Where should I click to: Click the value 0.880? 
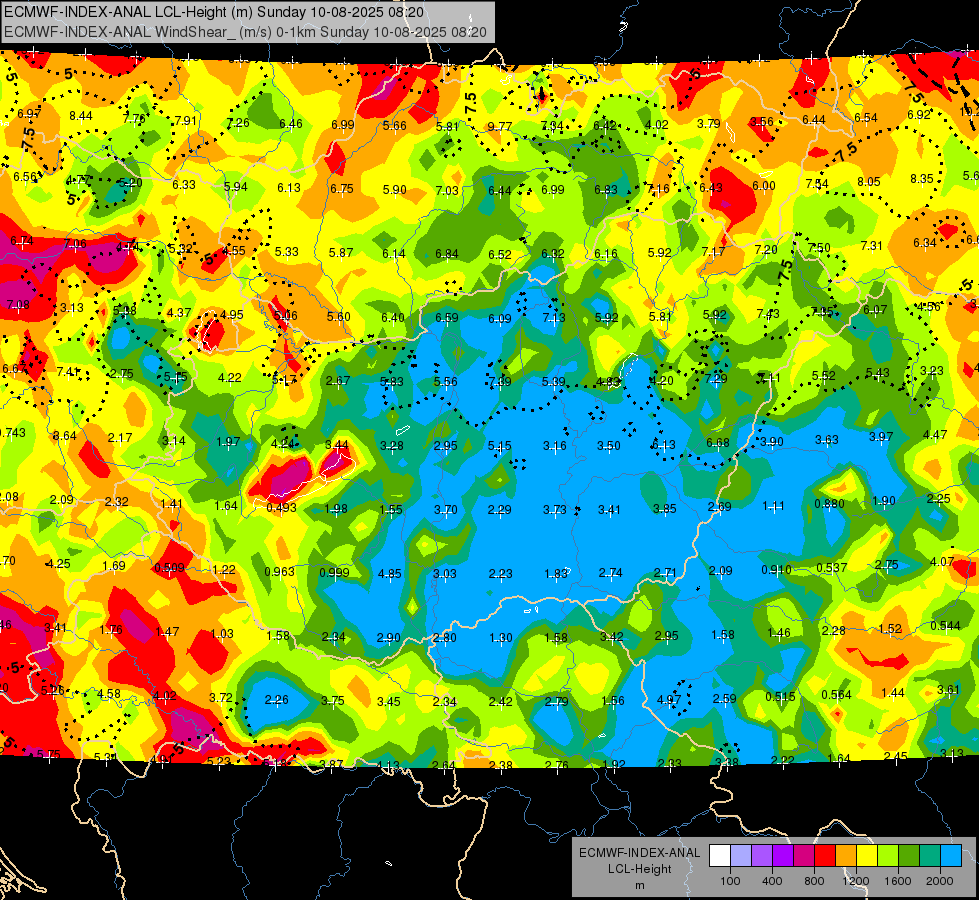coord(829,503)
